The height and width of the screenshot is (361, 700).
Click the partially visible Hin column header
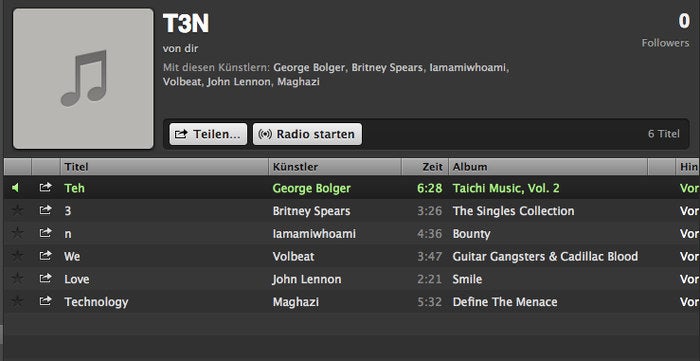click(688, 167)
